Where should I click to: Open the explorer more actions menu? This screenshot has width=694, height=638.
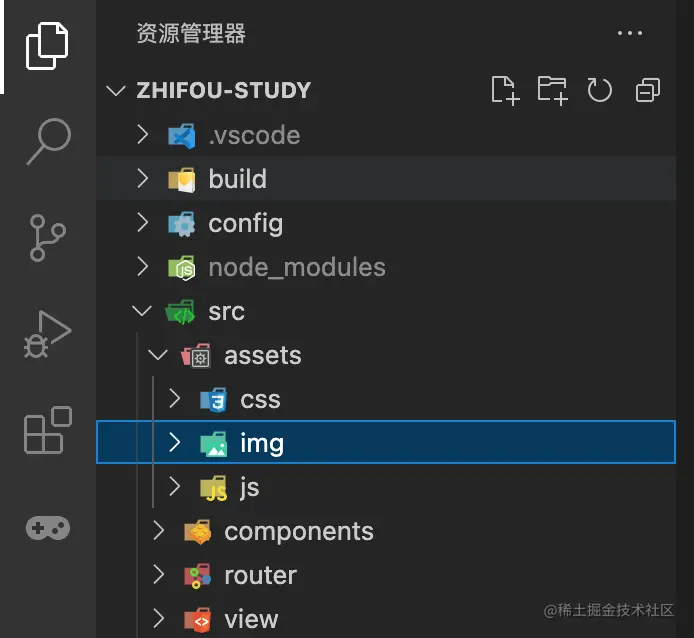(x=630, y=33)
